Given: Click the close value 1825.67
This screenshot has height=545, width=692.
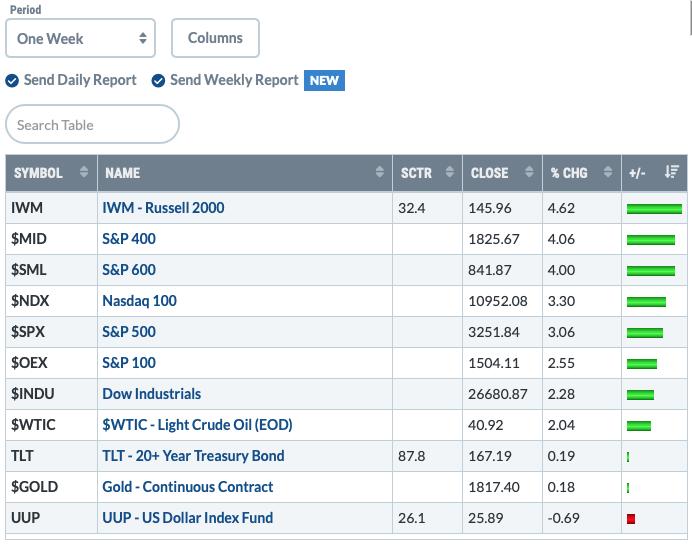Looking at the screenshot, I should point(494,239).
